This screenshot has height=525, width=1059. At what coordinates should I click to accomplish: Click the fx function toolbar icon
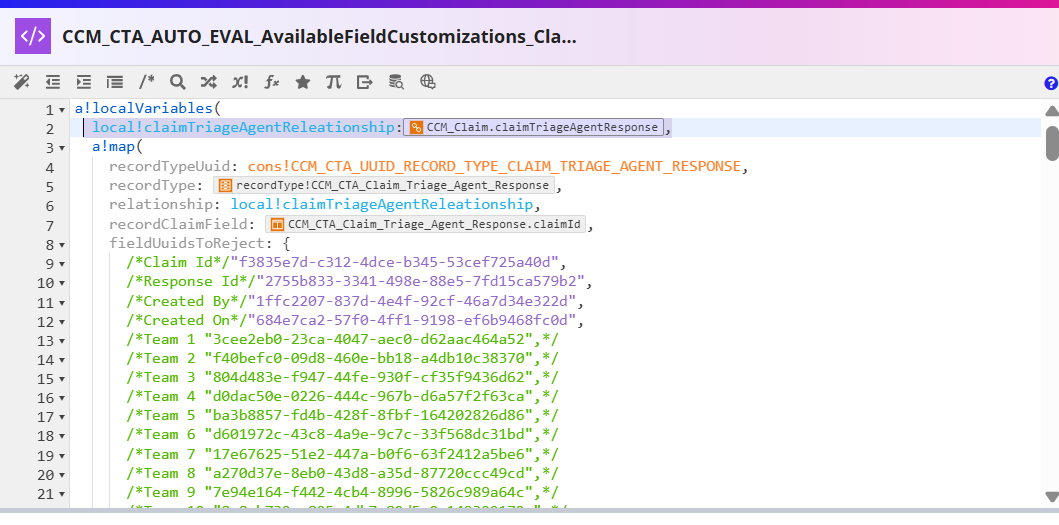click(x=272, y=82)
